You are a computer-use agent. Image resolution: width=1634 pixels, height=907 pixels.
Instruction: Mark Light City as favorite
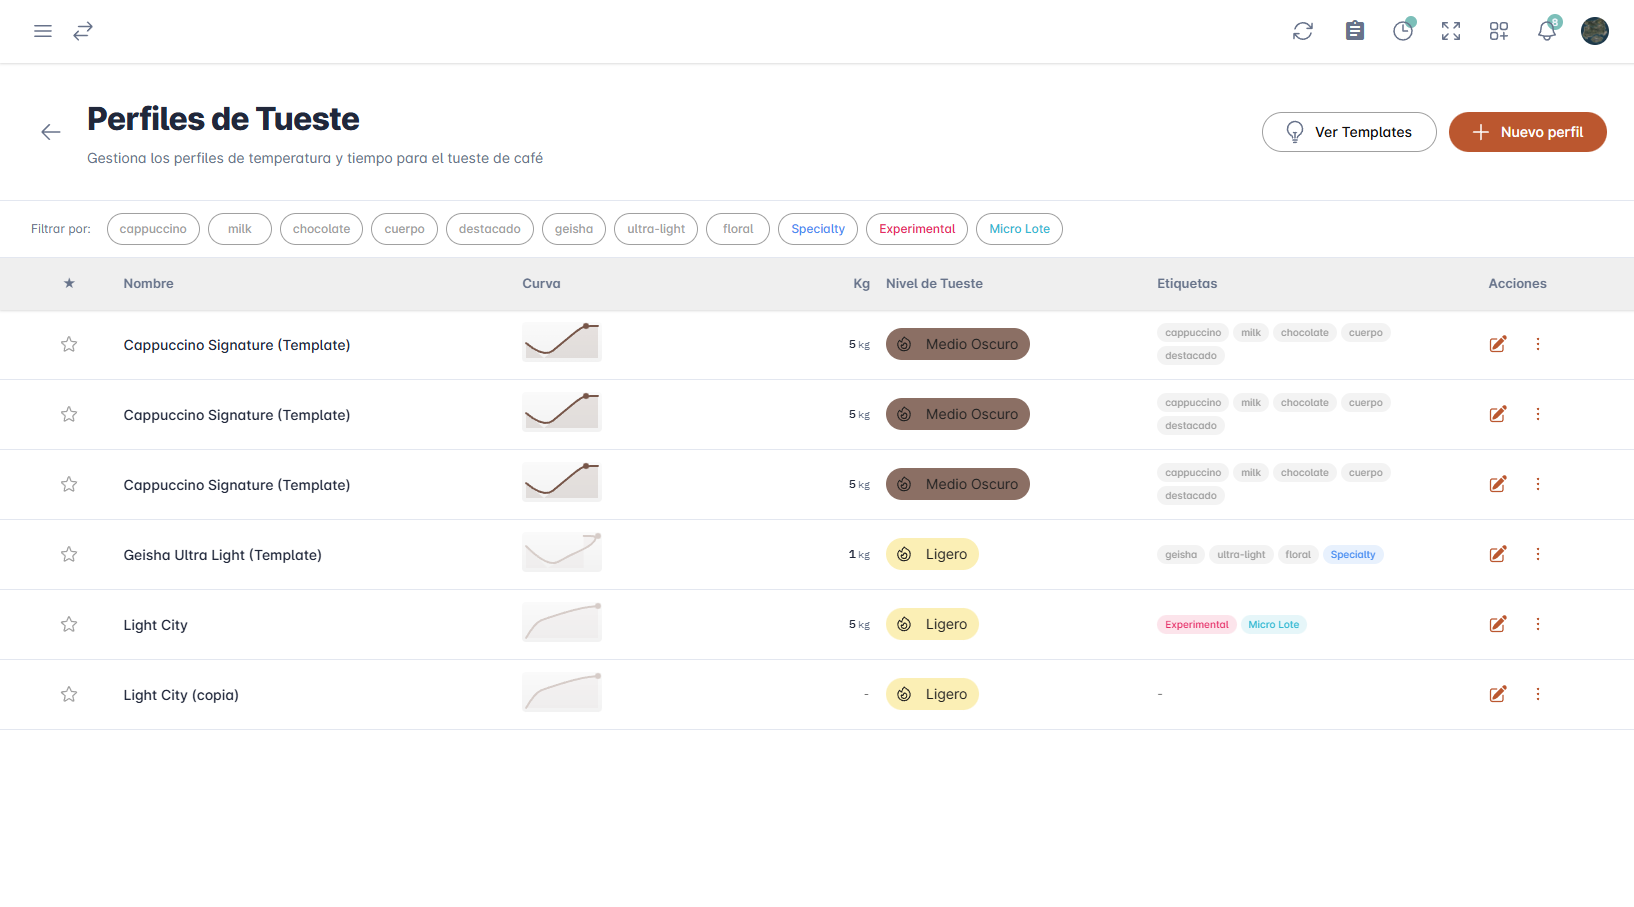[x=69, y=624]
